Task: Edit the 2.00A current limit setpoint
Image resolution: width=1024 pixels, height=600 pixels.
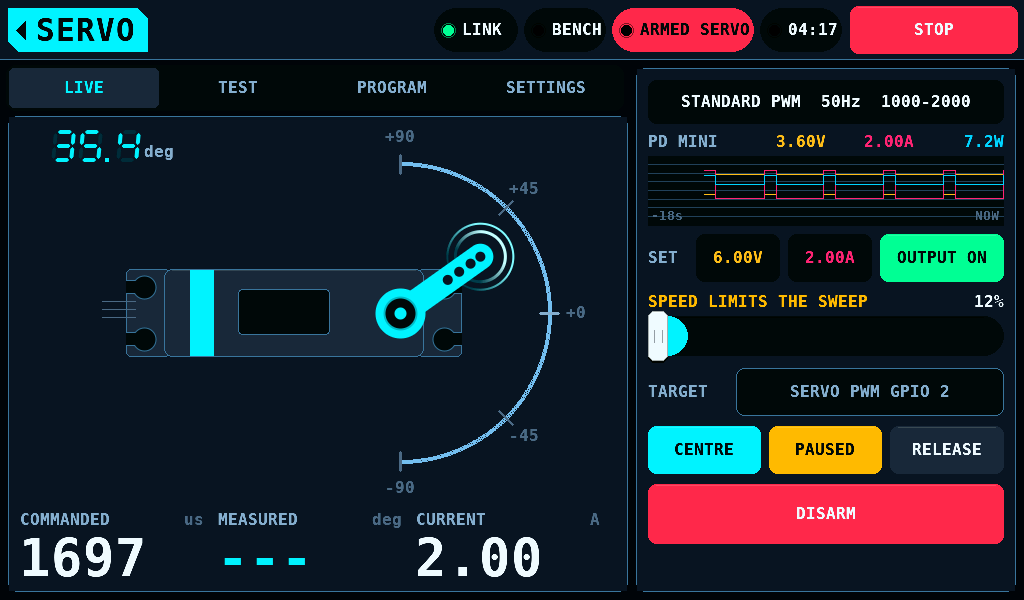Action: [829, 258]
